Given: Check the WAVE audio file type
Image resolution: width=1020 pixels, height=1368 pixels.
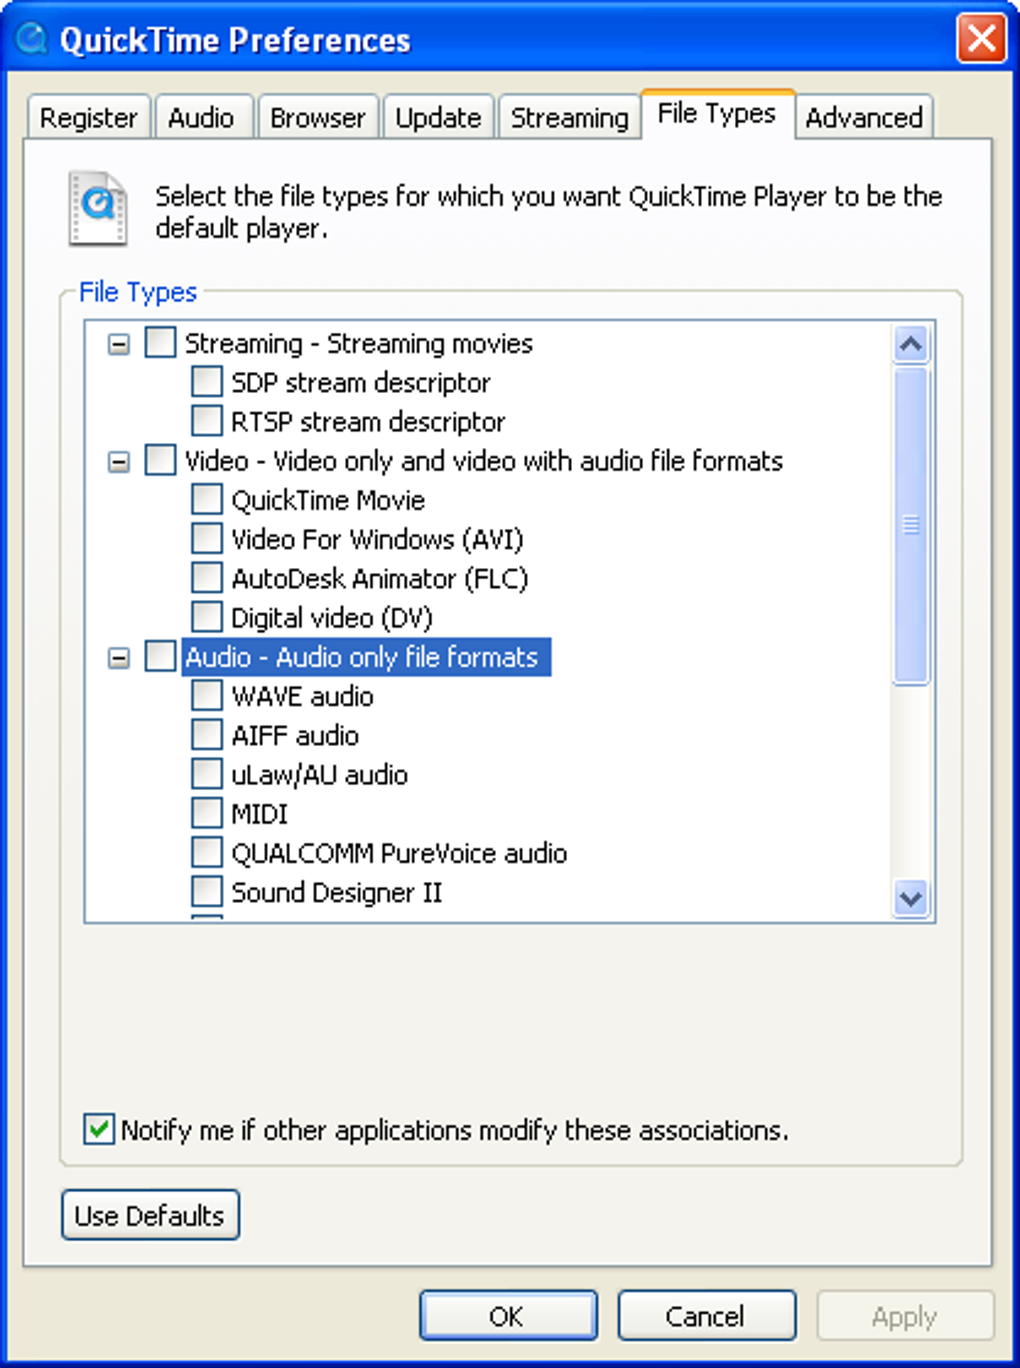Looking at the screenshot, I should [207, 695].
